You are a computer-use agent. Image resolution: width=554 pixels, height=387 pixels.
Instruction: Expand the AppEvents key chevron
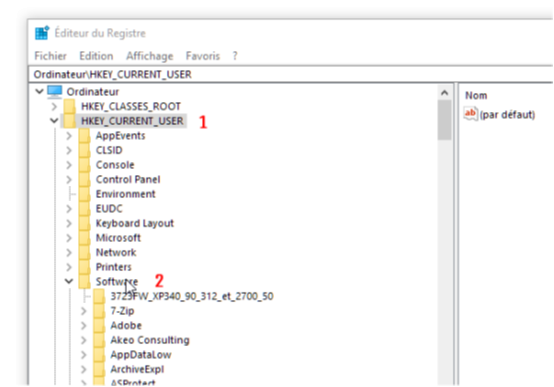click(x=69, y=136)
